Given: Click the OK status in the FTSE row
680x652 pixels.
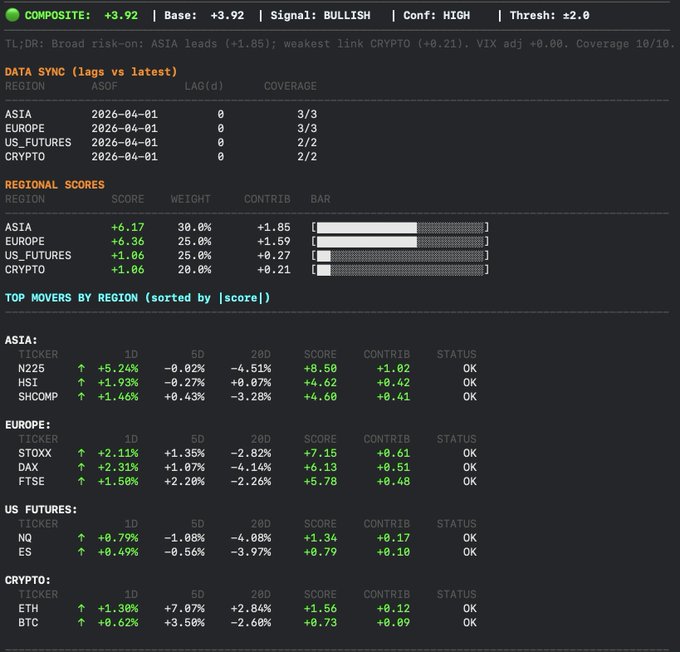Looking at the screenshot, I should [x=469, y=481].
